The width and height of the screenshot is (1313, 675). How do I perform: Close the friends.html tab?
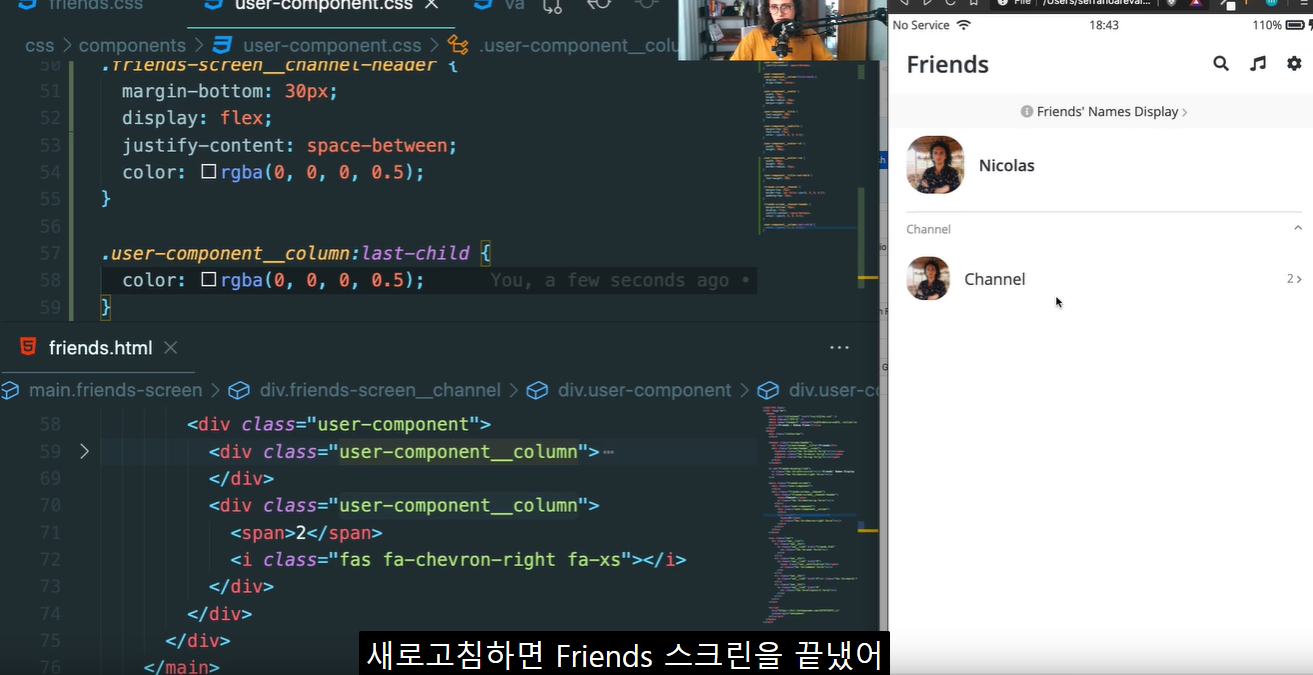[x=171, y=348]
